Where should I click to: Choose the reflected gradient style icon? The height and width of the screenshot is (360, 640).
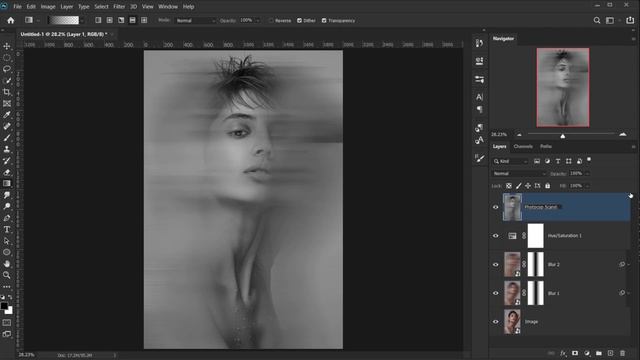pyautogui.click(x=133, y=20)
